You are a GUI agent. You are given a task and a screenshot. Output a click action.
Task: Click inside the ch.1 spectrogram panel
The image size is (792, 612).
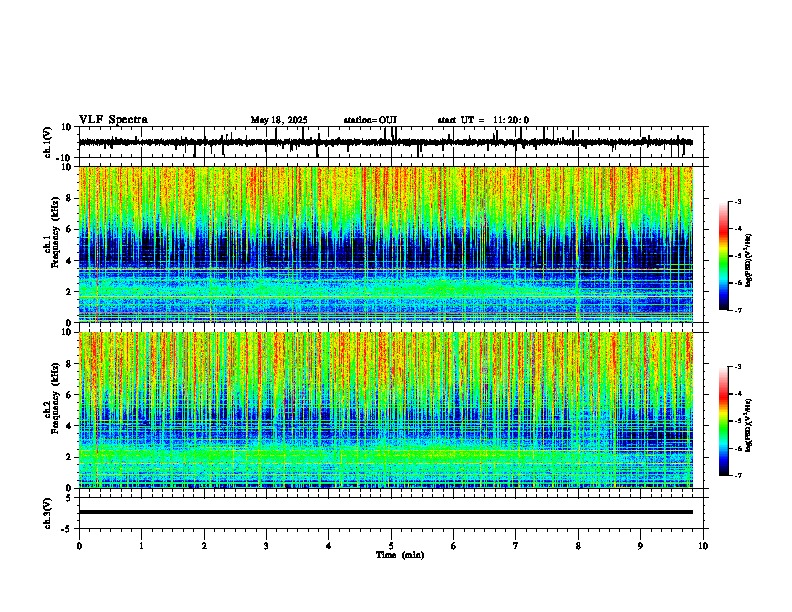pos(385,244)
